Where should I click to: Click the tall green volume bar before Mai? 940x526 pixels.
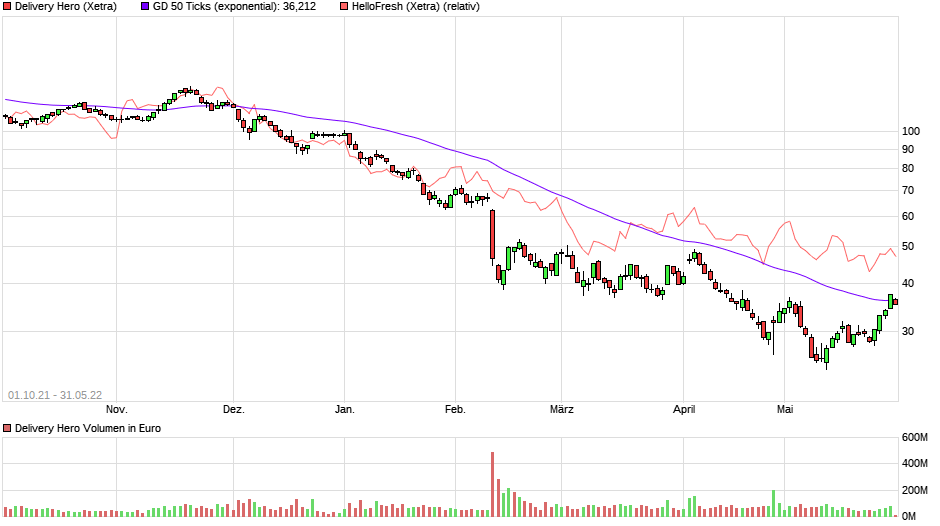click(x=773, y=504)
